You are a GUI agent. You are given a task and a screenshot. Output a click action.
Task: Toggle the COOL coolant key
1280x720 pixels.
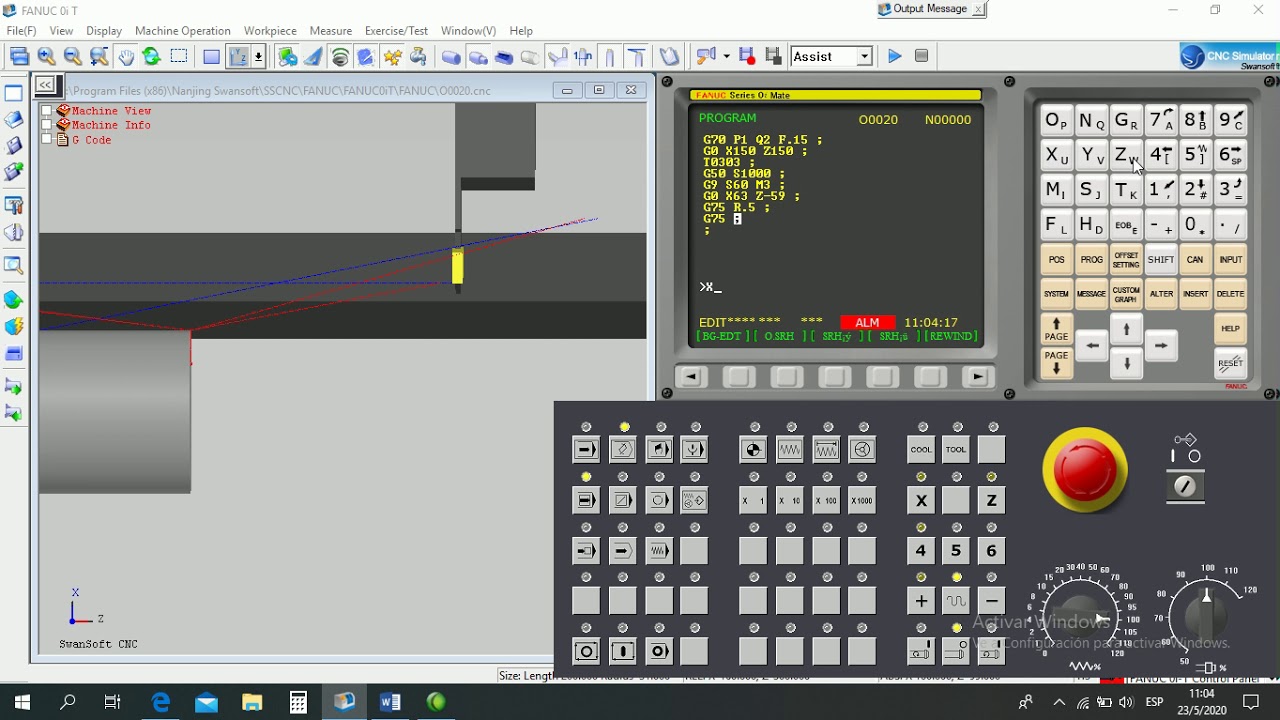pos(921,450)
